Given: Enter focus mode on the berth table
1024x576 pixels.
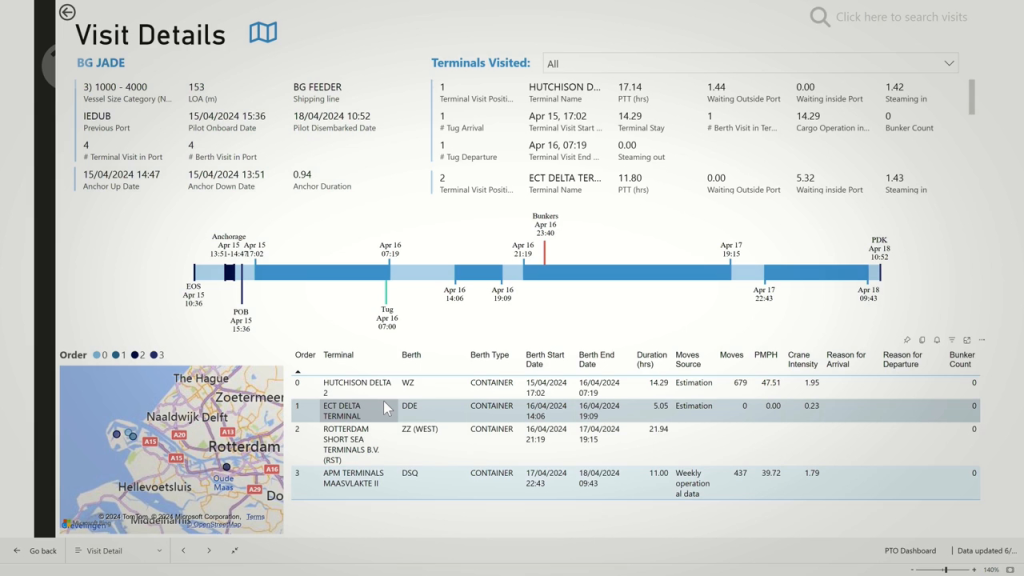Looking at the screenshot, I should click(967, 340).
